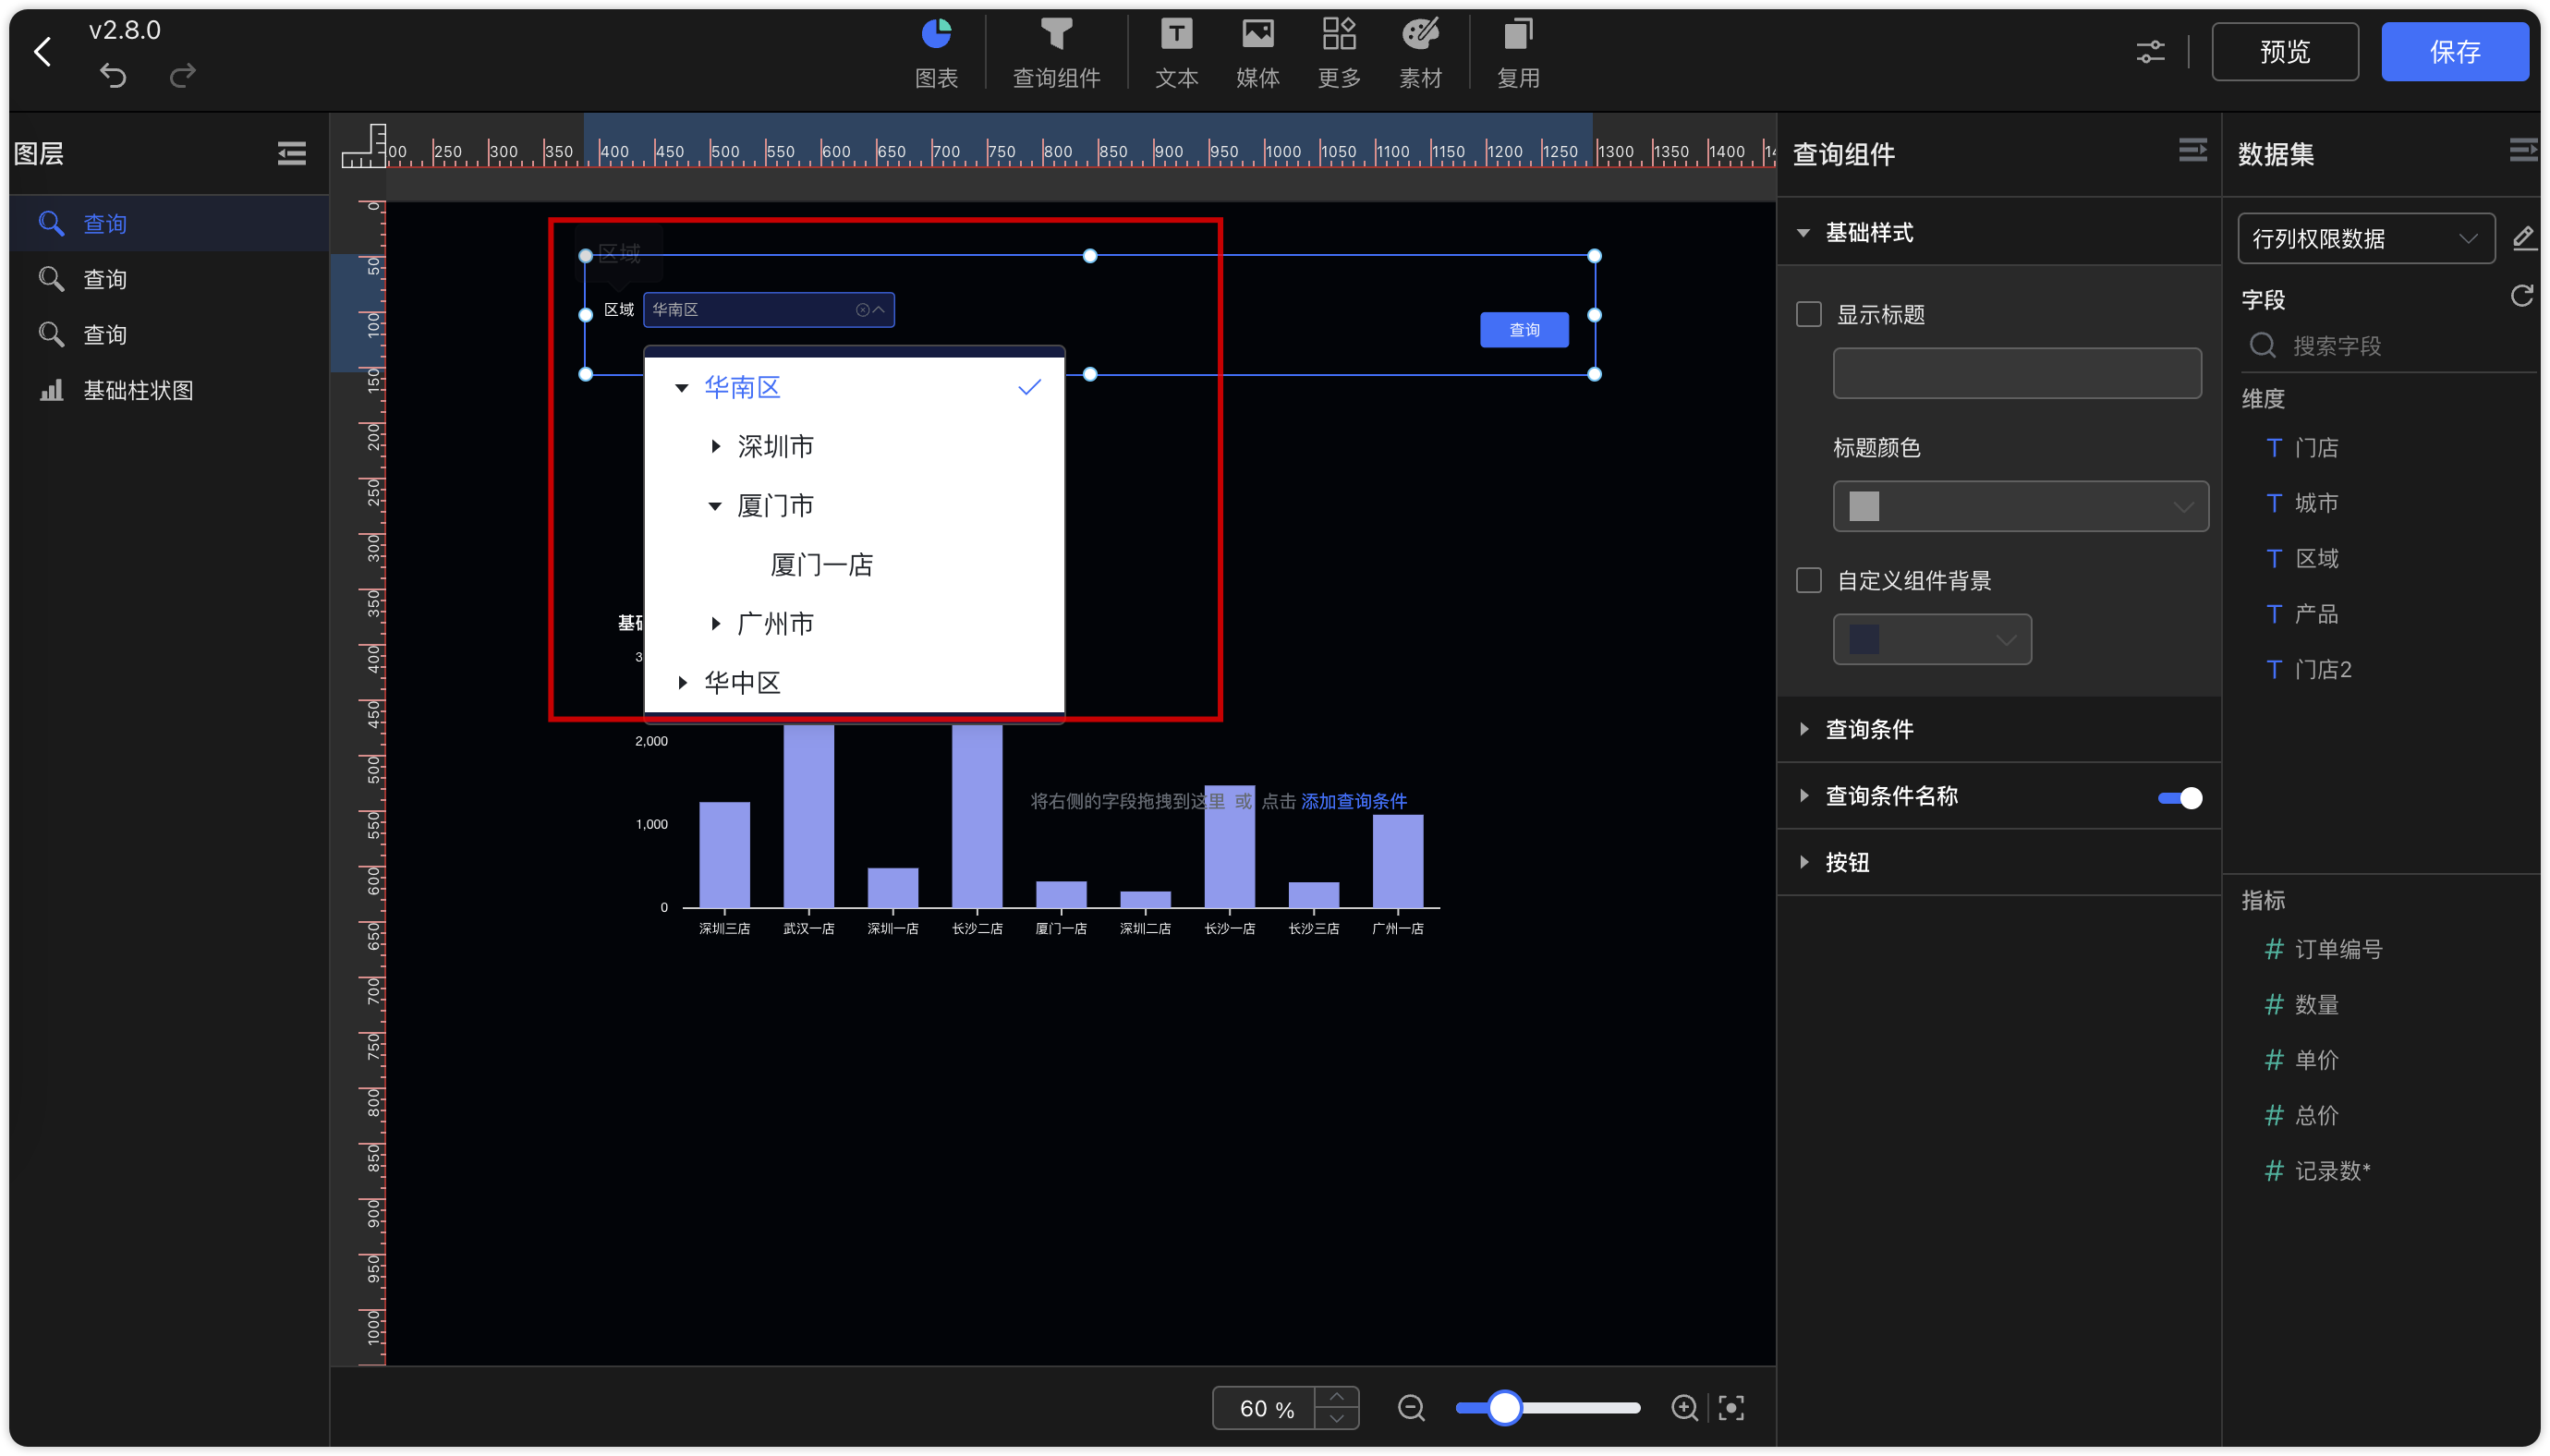This screenshot has height=1456, width=2550.
Task: Click the zoom slider handle
Action: tap(1504, 1408)
